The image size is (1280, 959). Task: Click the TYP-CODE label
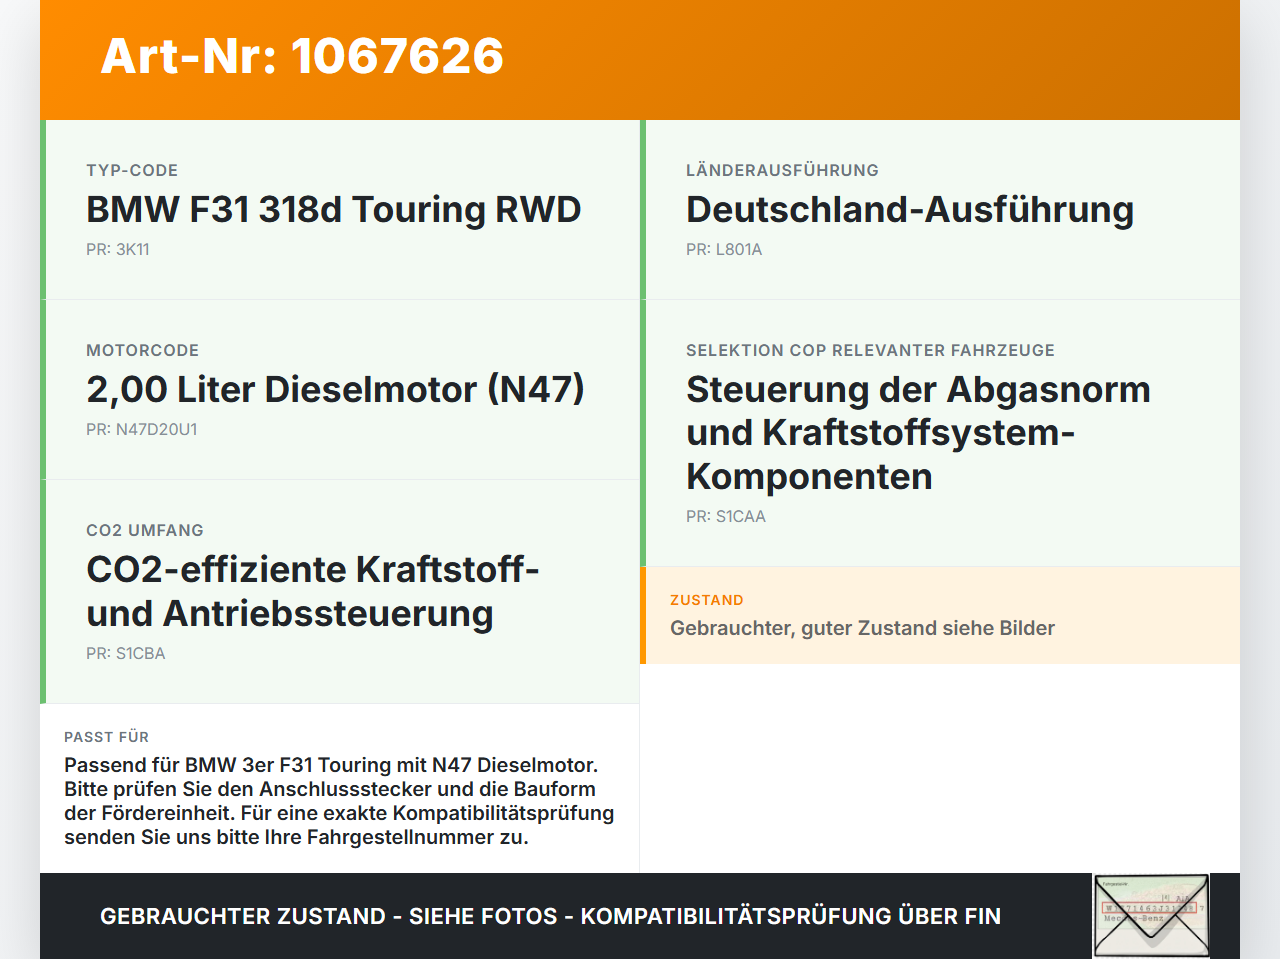point(132,170)
